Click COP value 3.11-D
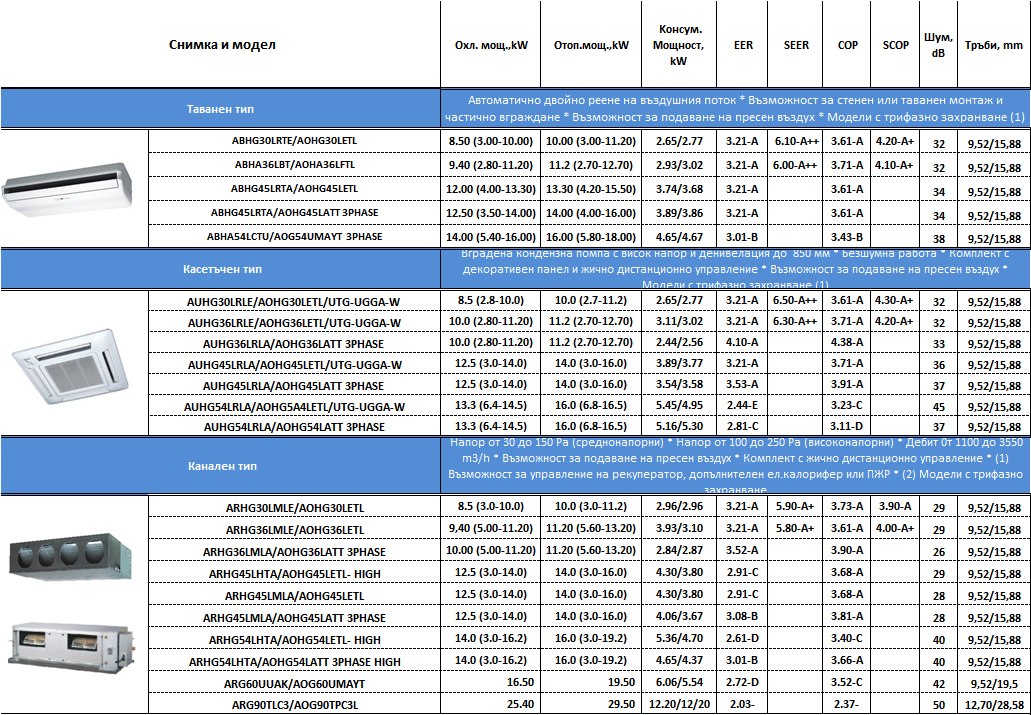Image resolution: width=1031 pixels, height=715 pixels. pyautogui.click(x=847, y=426)
